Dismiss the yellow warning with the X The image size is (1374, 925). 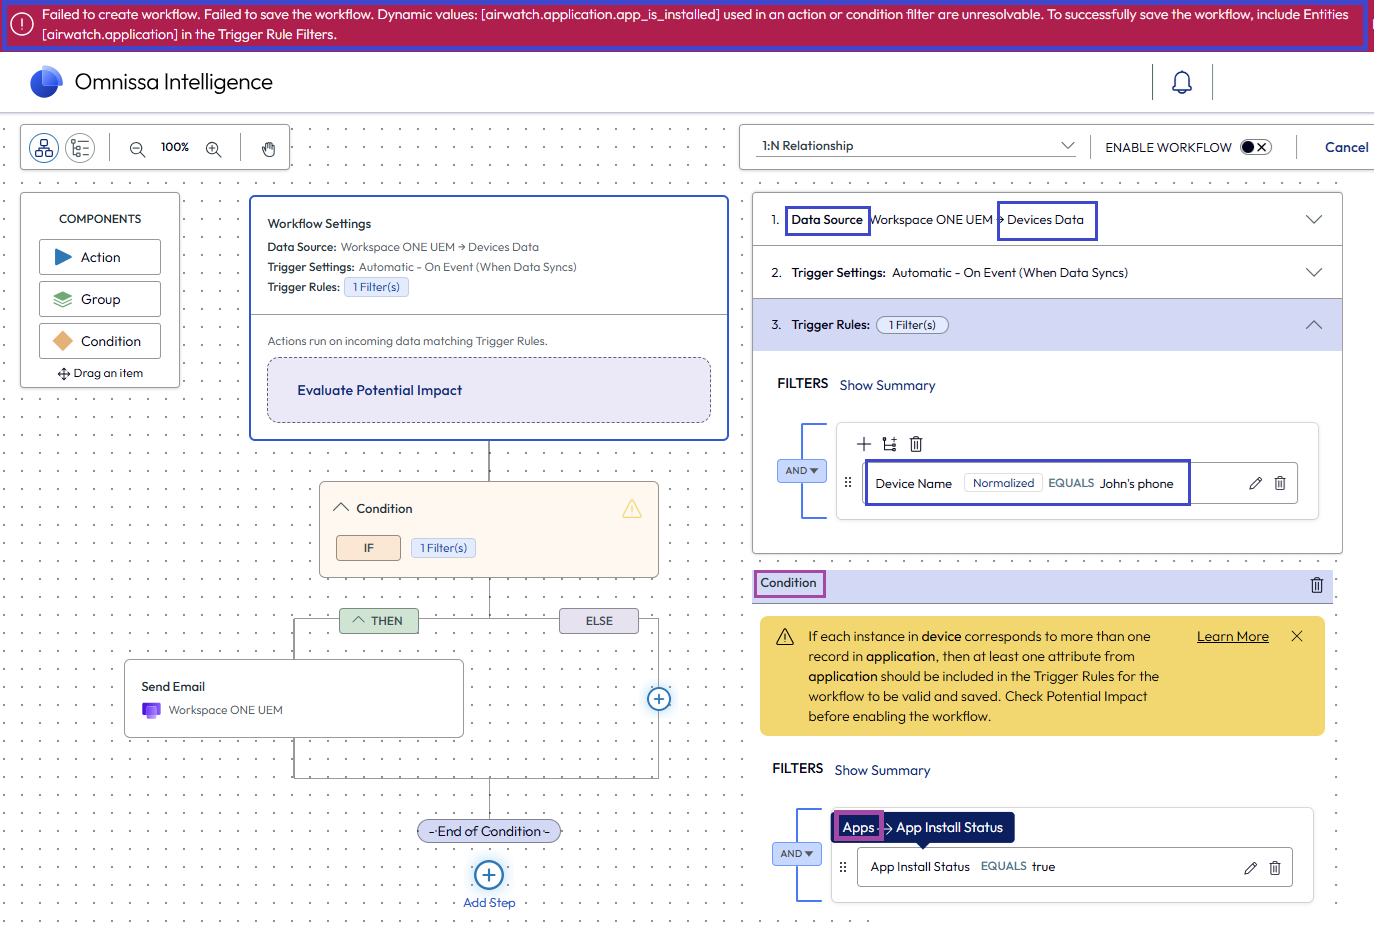coord(1297,636)
